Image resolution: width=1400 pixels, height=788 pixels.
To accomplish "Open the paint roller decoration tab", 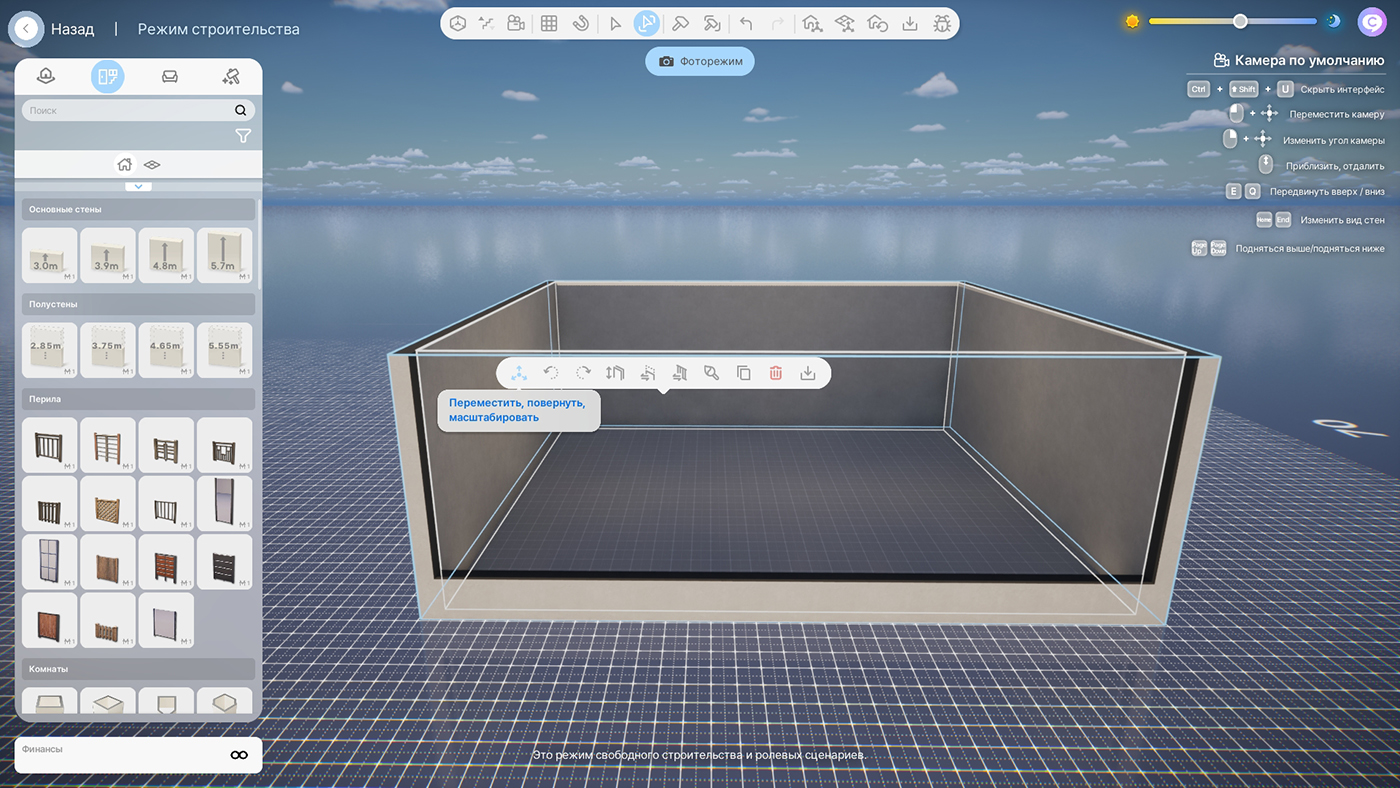I will click(231, 76).
